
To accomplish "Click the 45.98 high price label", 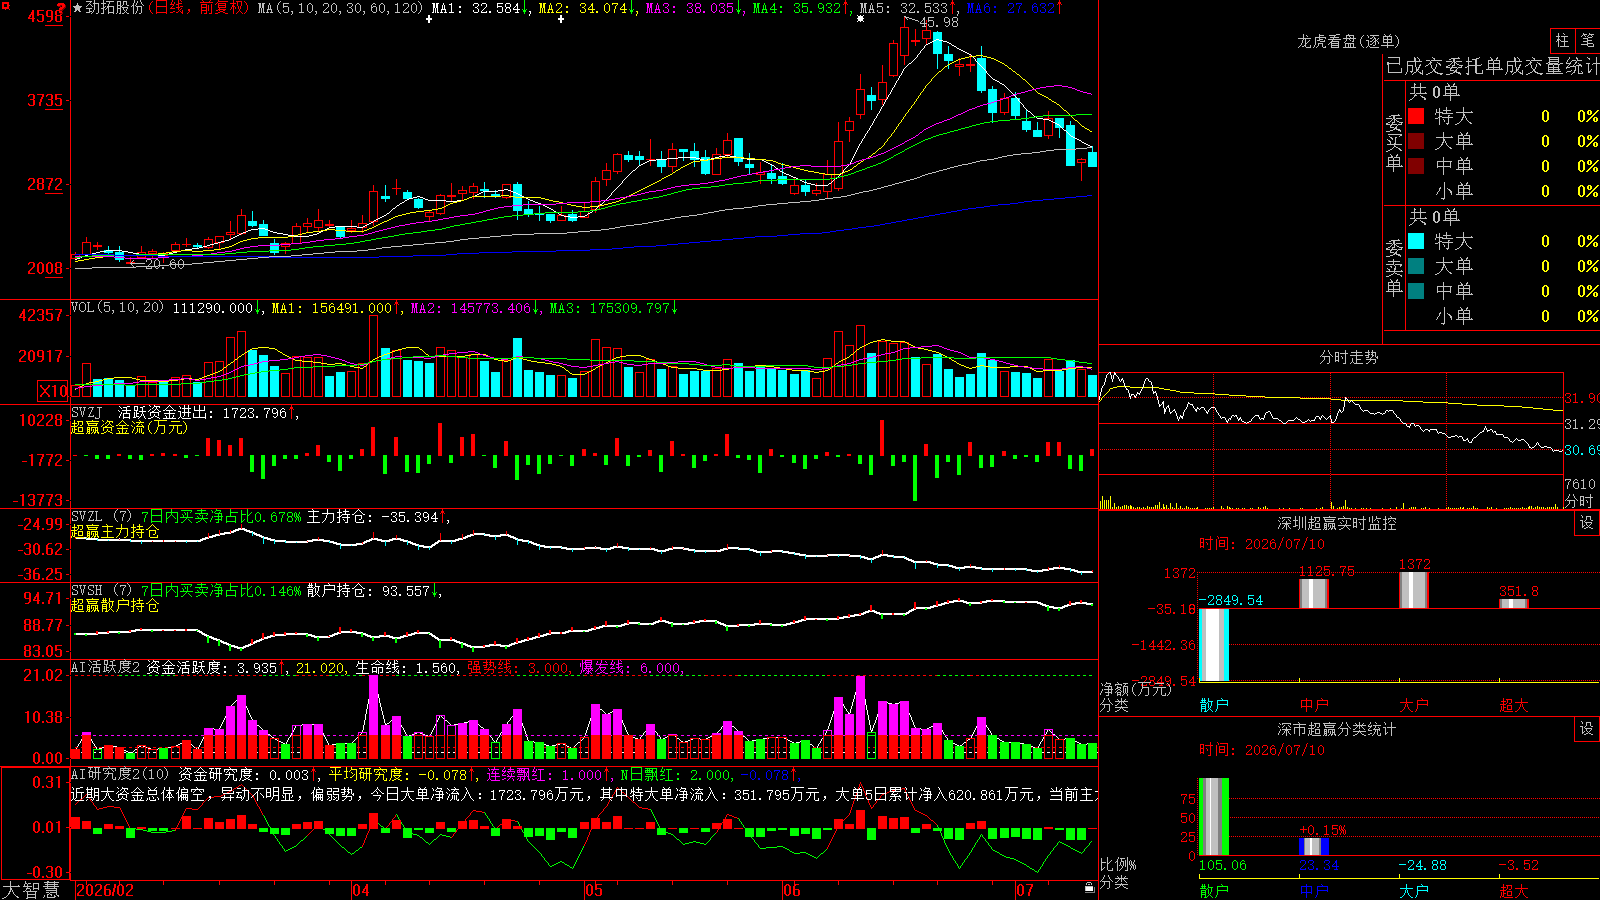I will tap(938, 22).
